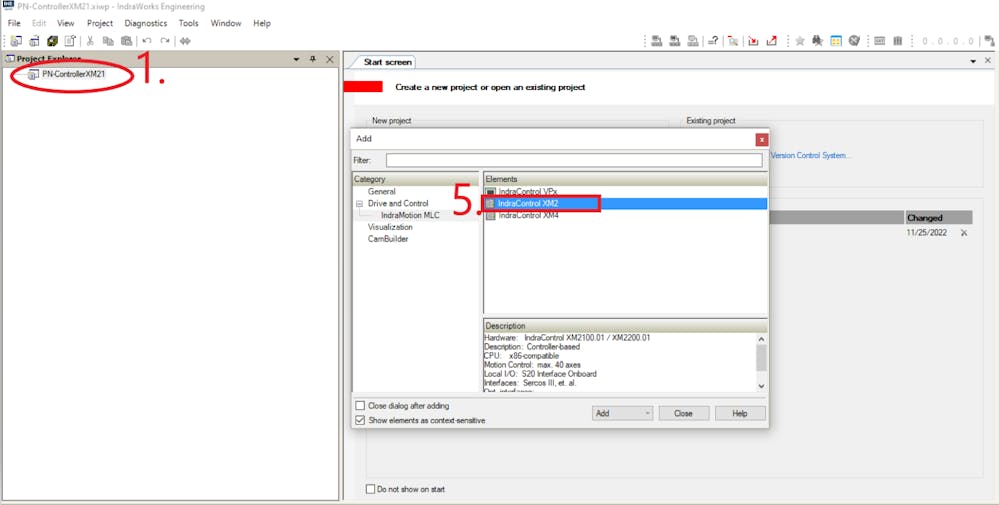Viewport: 999px width, 505px height.
Task: Open the Window menu
Action: coord(226,23)
